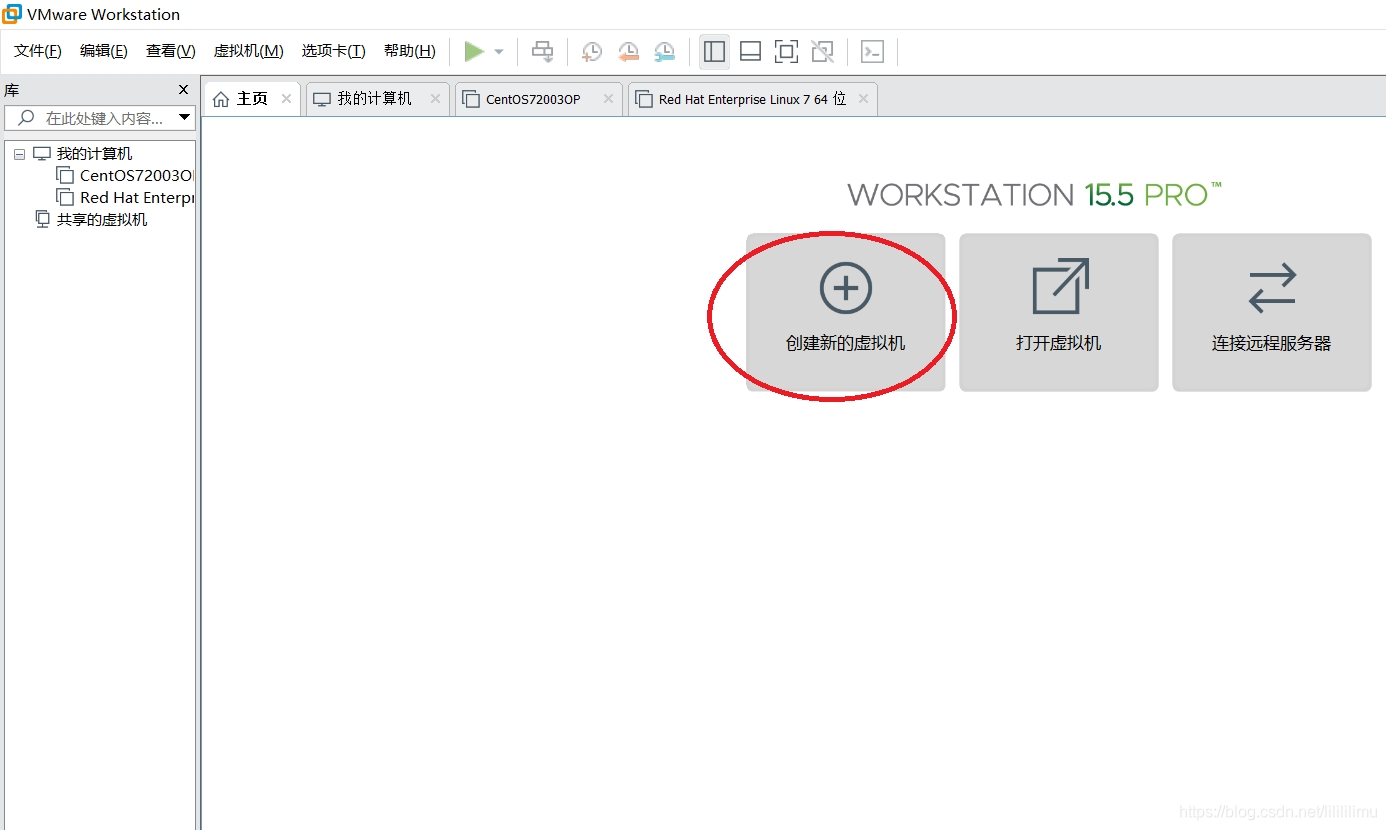The width and height of the screenshot is (1386, 830).
Task: Open the 文件(F) menu
Action: (x=38, y=51)
